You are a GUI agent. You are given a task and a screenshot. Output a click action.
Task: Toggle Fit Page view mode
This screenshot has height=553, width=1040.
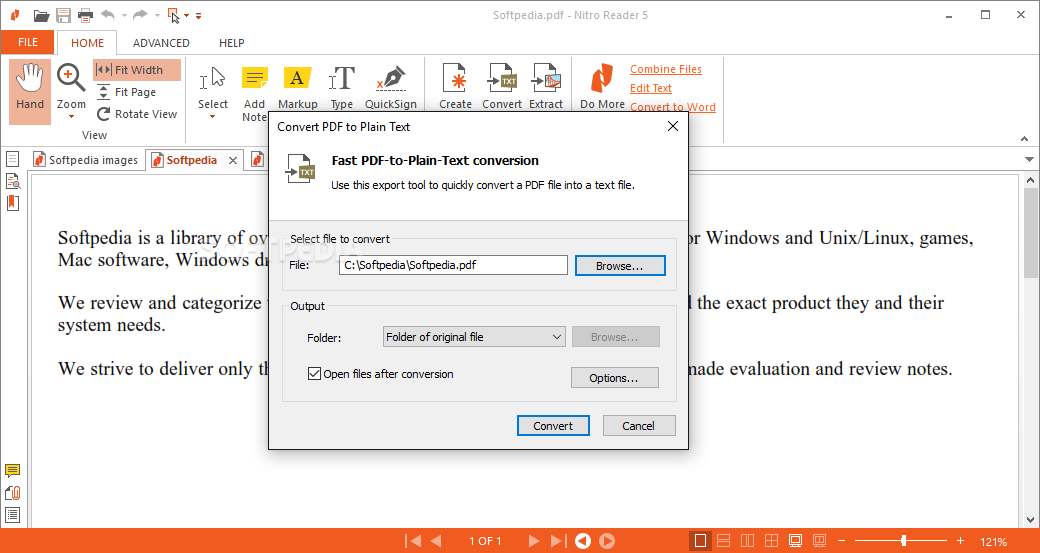pos(126,92)
